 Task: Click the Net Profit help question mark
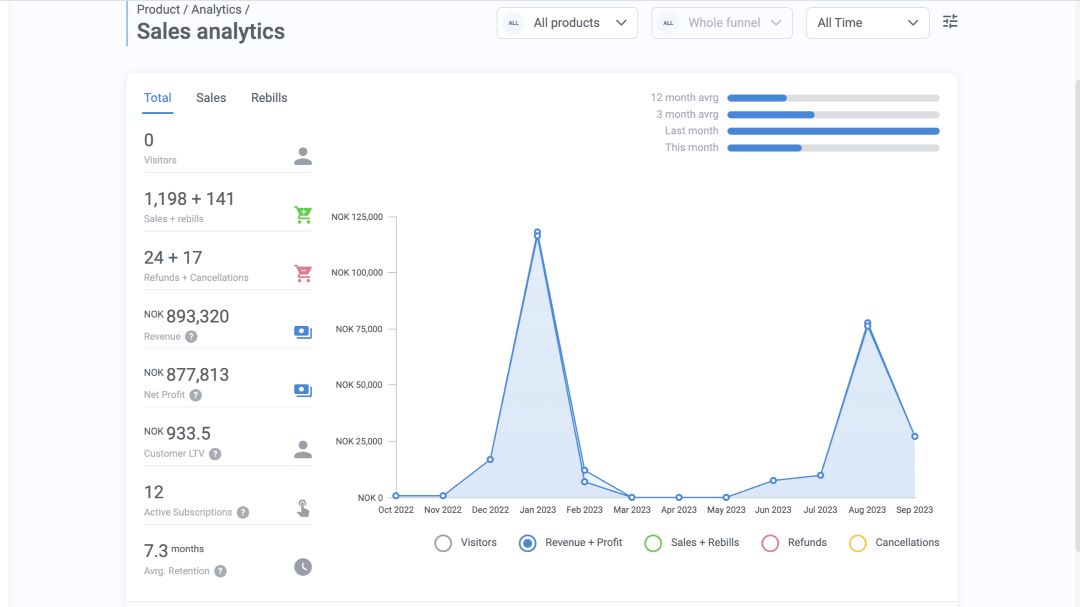(196, 395)
